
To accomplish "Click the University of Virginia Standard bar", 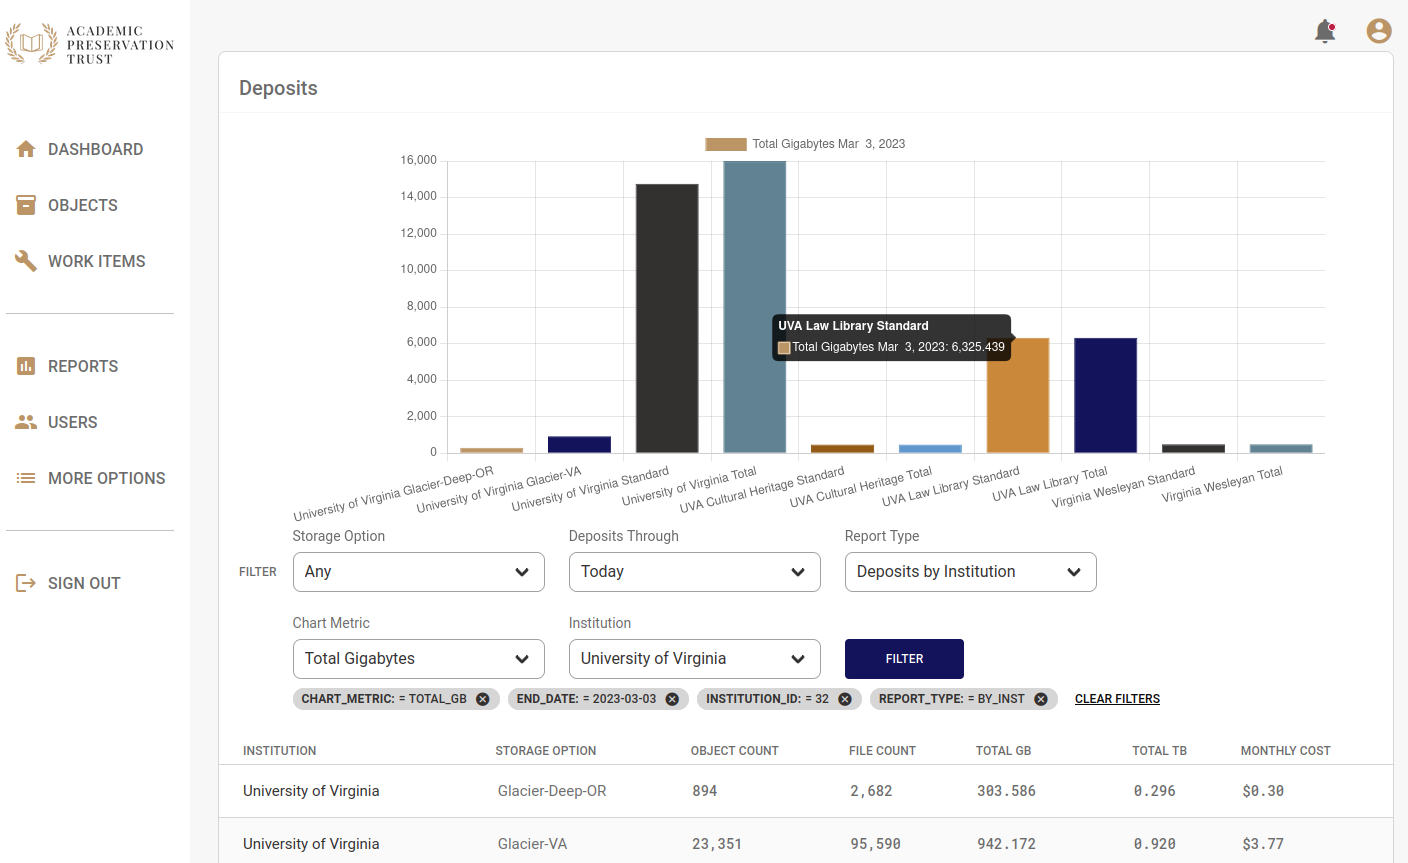I will point(667,319).
